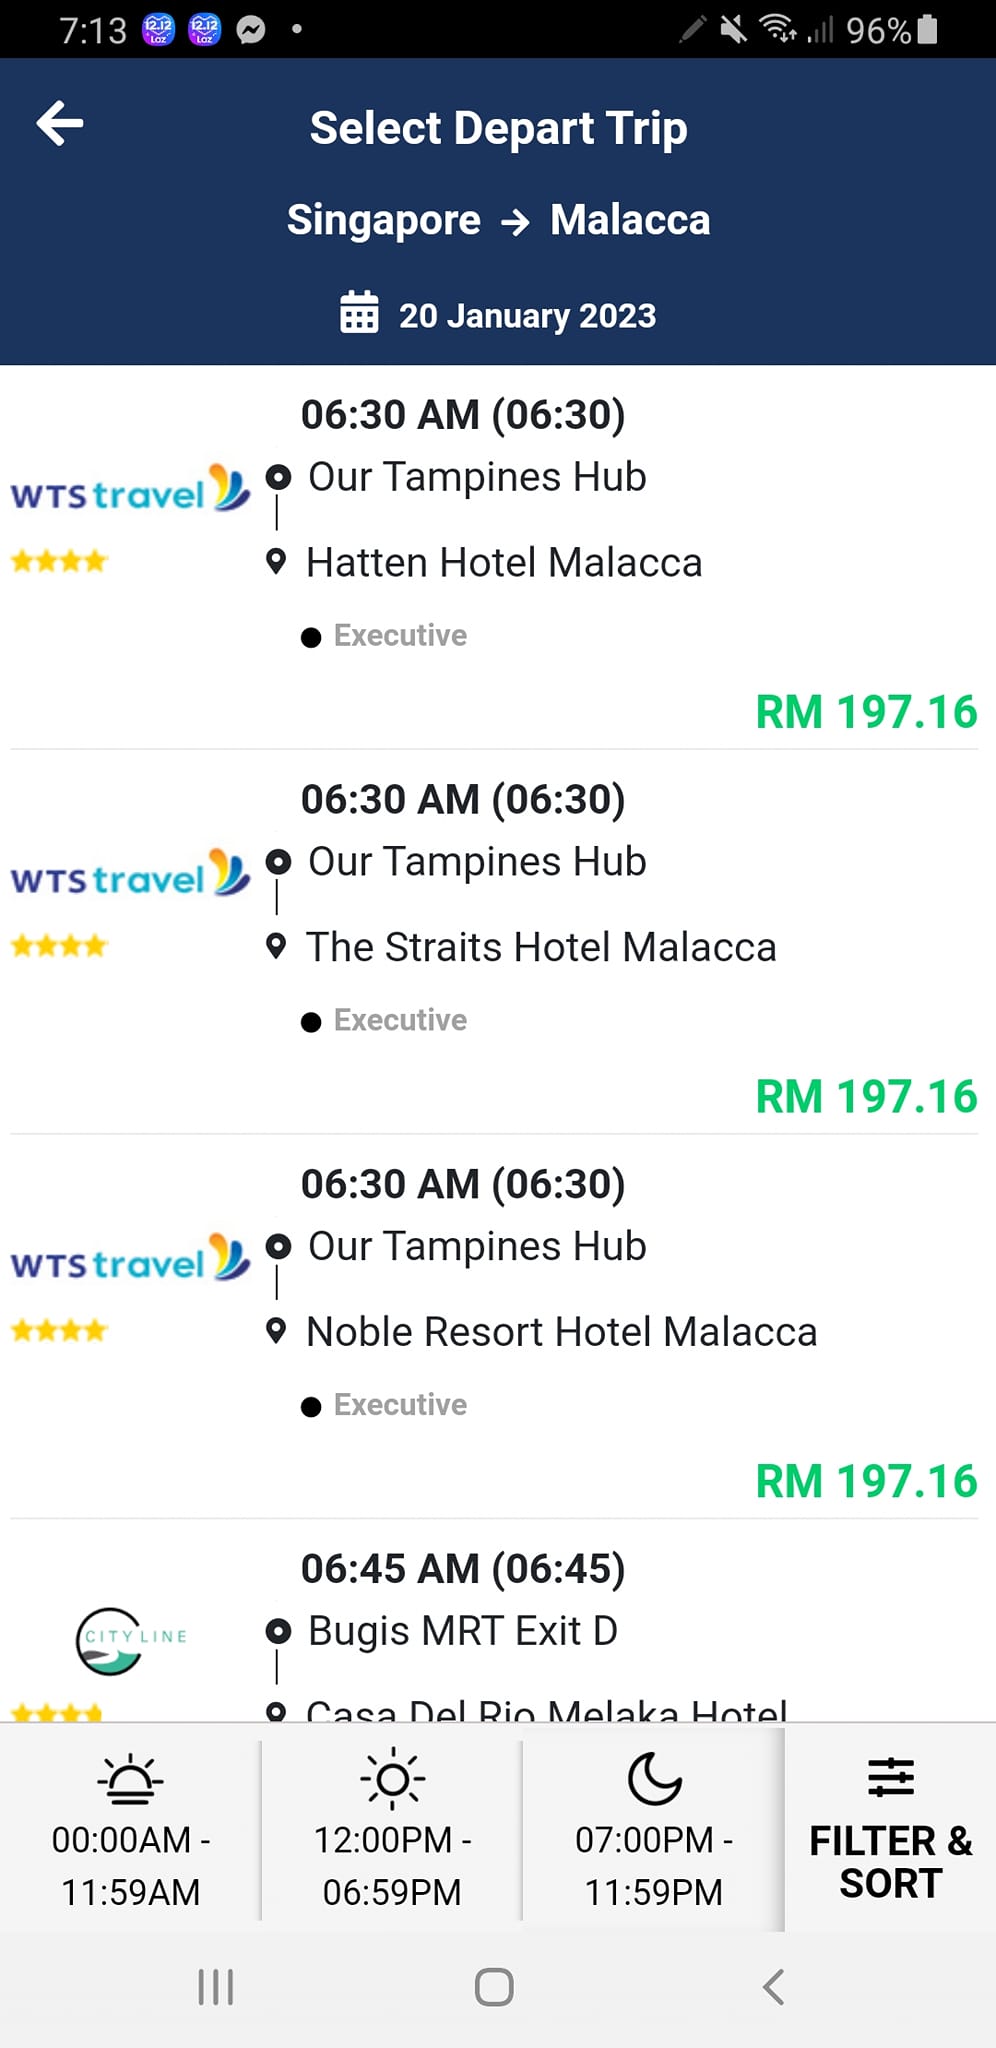Tap the City Line operator logo
The width and height of the screenshot is (996, 2048).
pyautogui.click(x=130, y=1640)
